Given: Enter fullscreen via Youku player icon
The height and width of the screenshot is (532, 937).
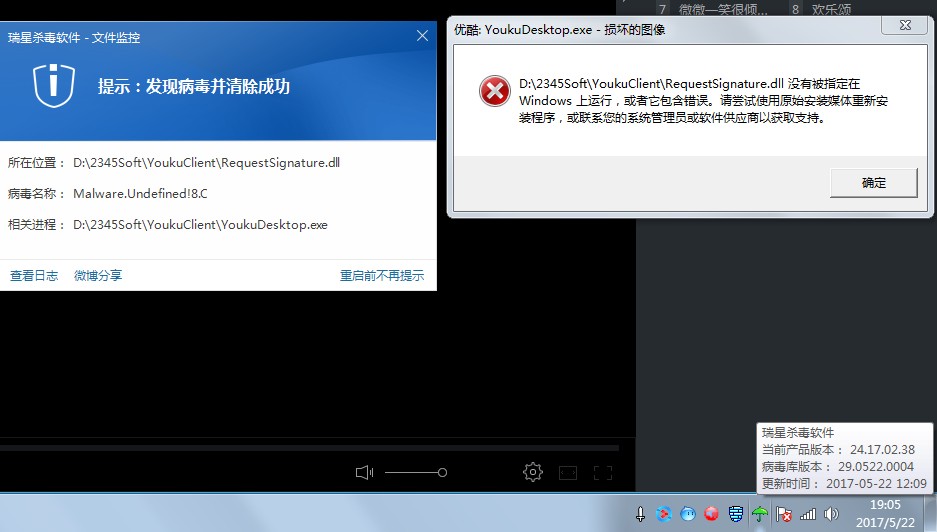Looking at the screenshot, I should click(603, 473).
